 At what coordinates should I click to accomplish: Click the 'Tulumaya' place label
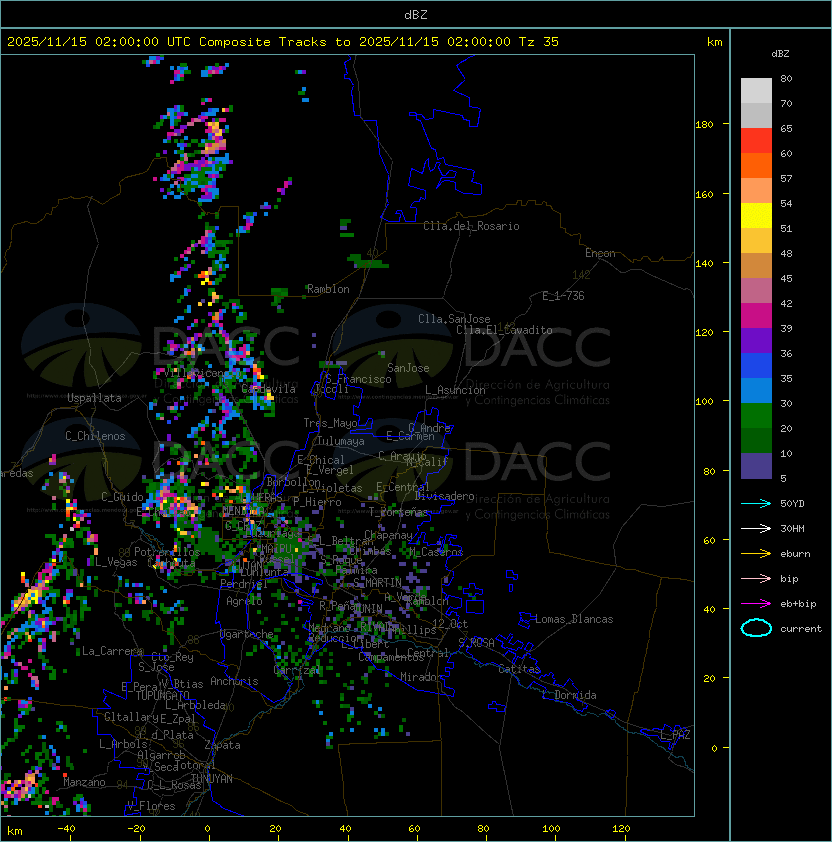[341, 441]
